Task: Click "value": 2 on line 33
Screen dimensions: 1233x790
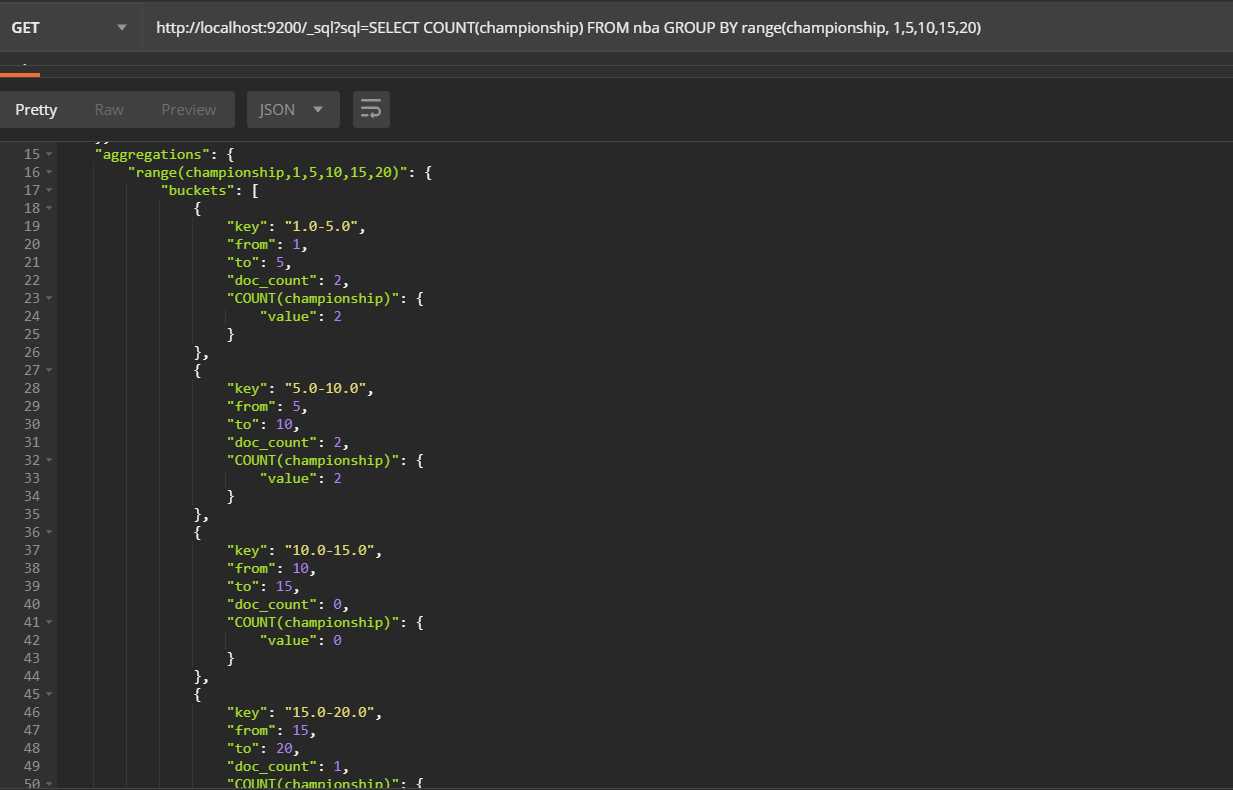Action: coord(301,478)
